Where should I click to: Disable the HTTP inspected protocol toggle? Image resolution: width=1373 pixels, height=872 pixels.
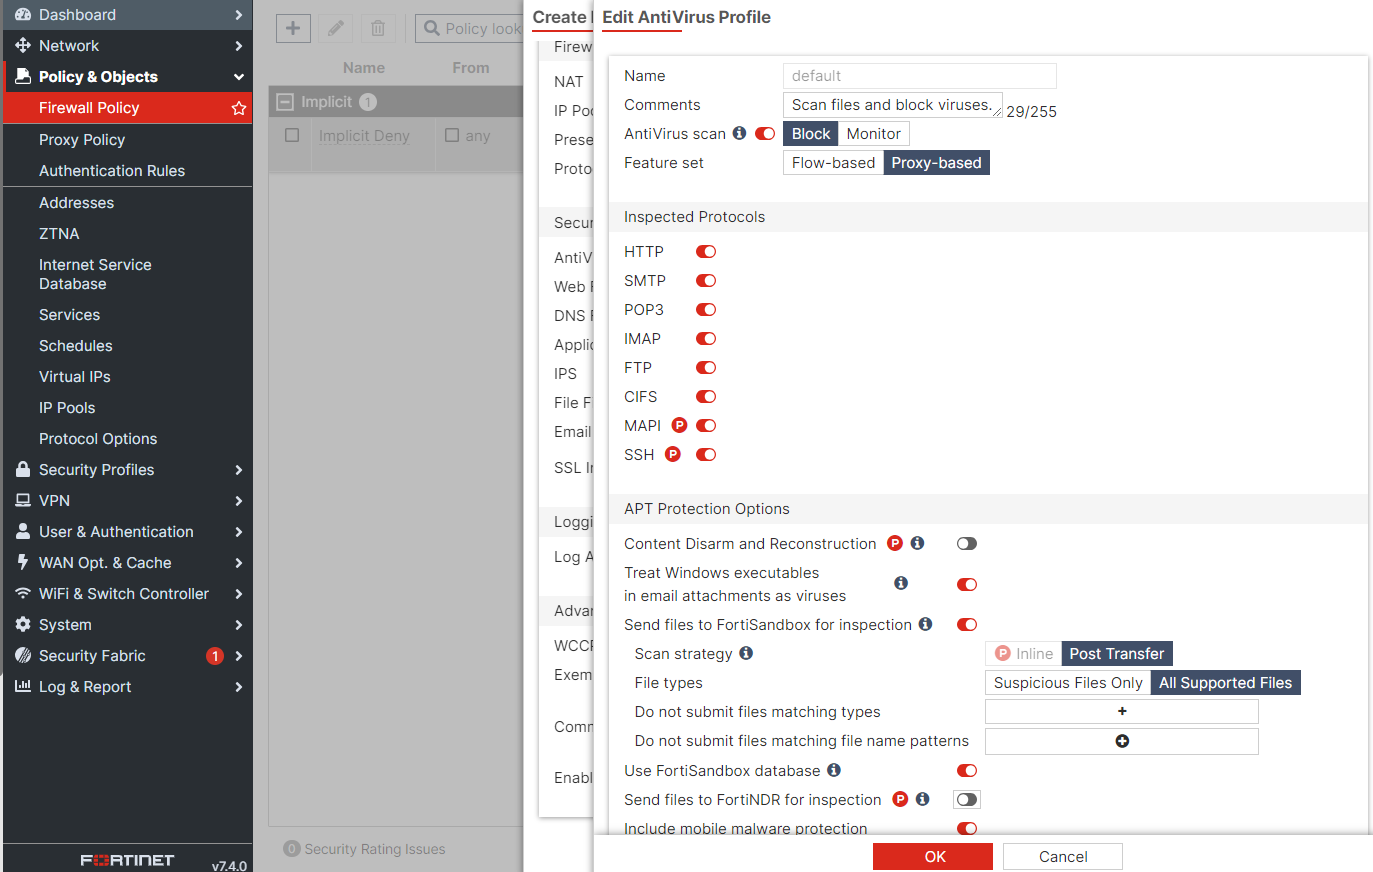coord(705,251)
